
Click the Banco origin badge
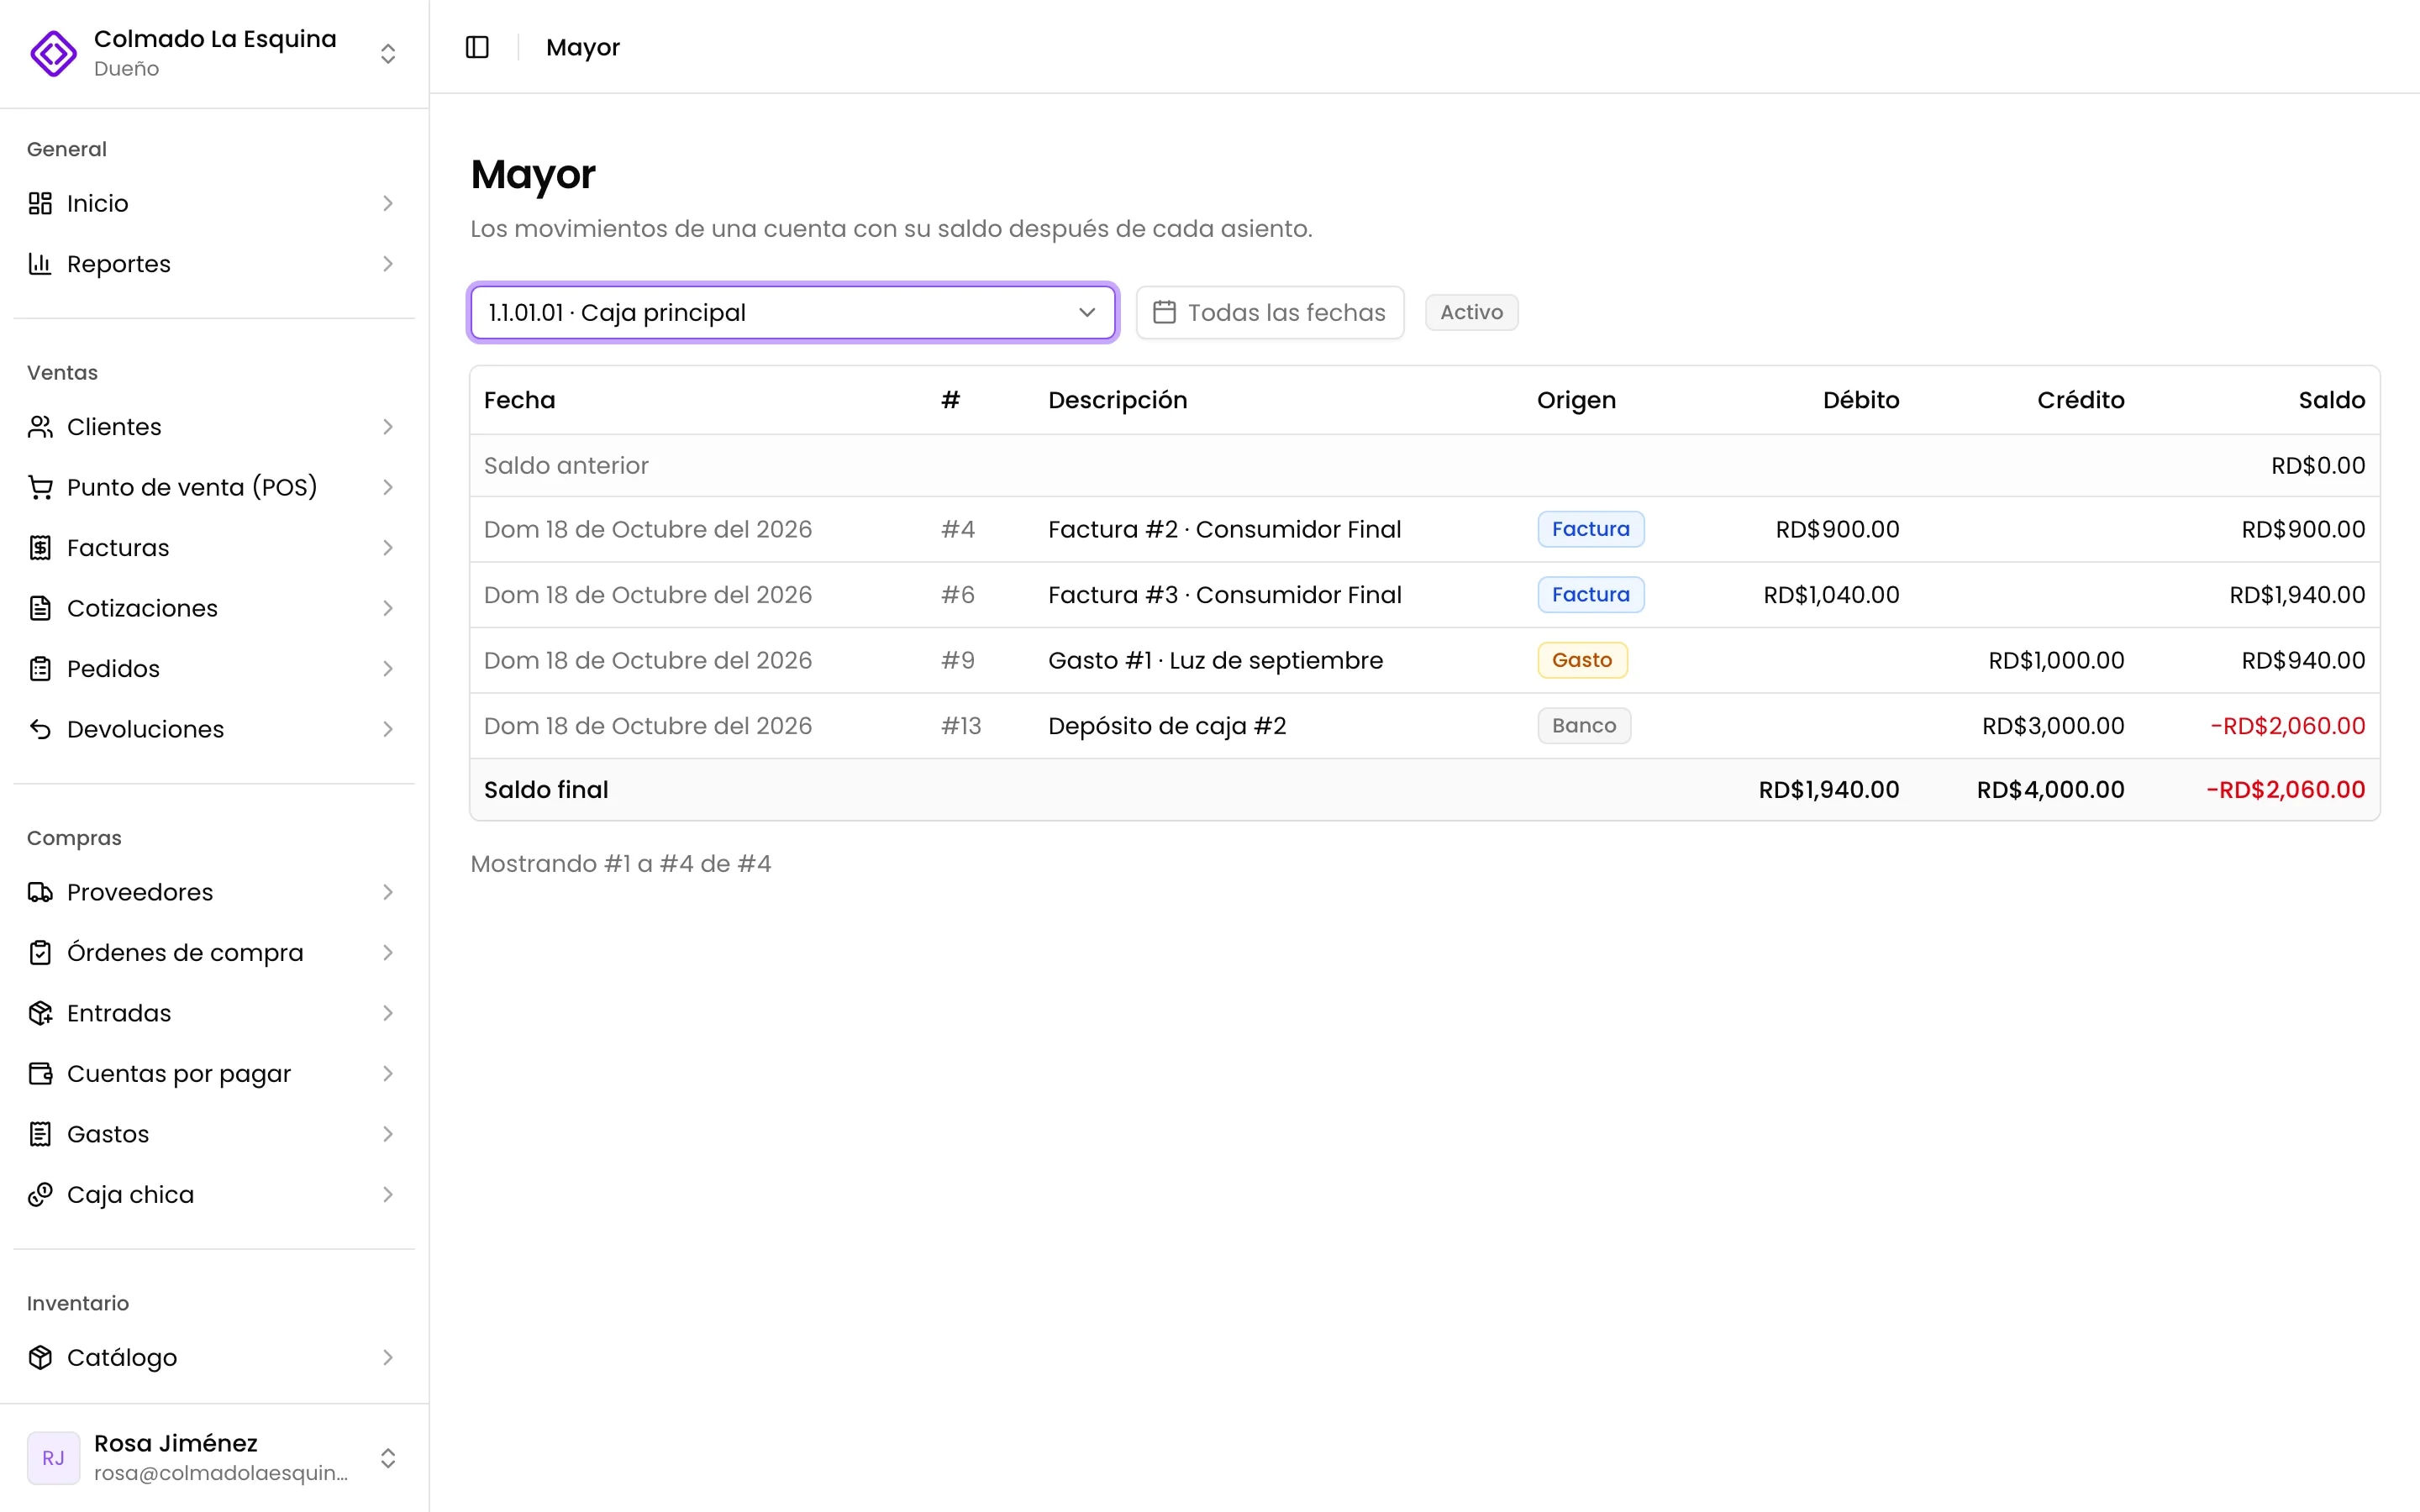(x=1584, y=726)
